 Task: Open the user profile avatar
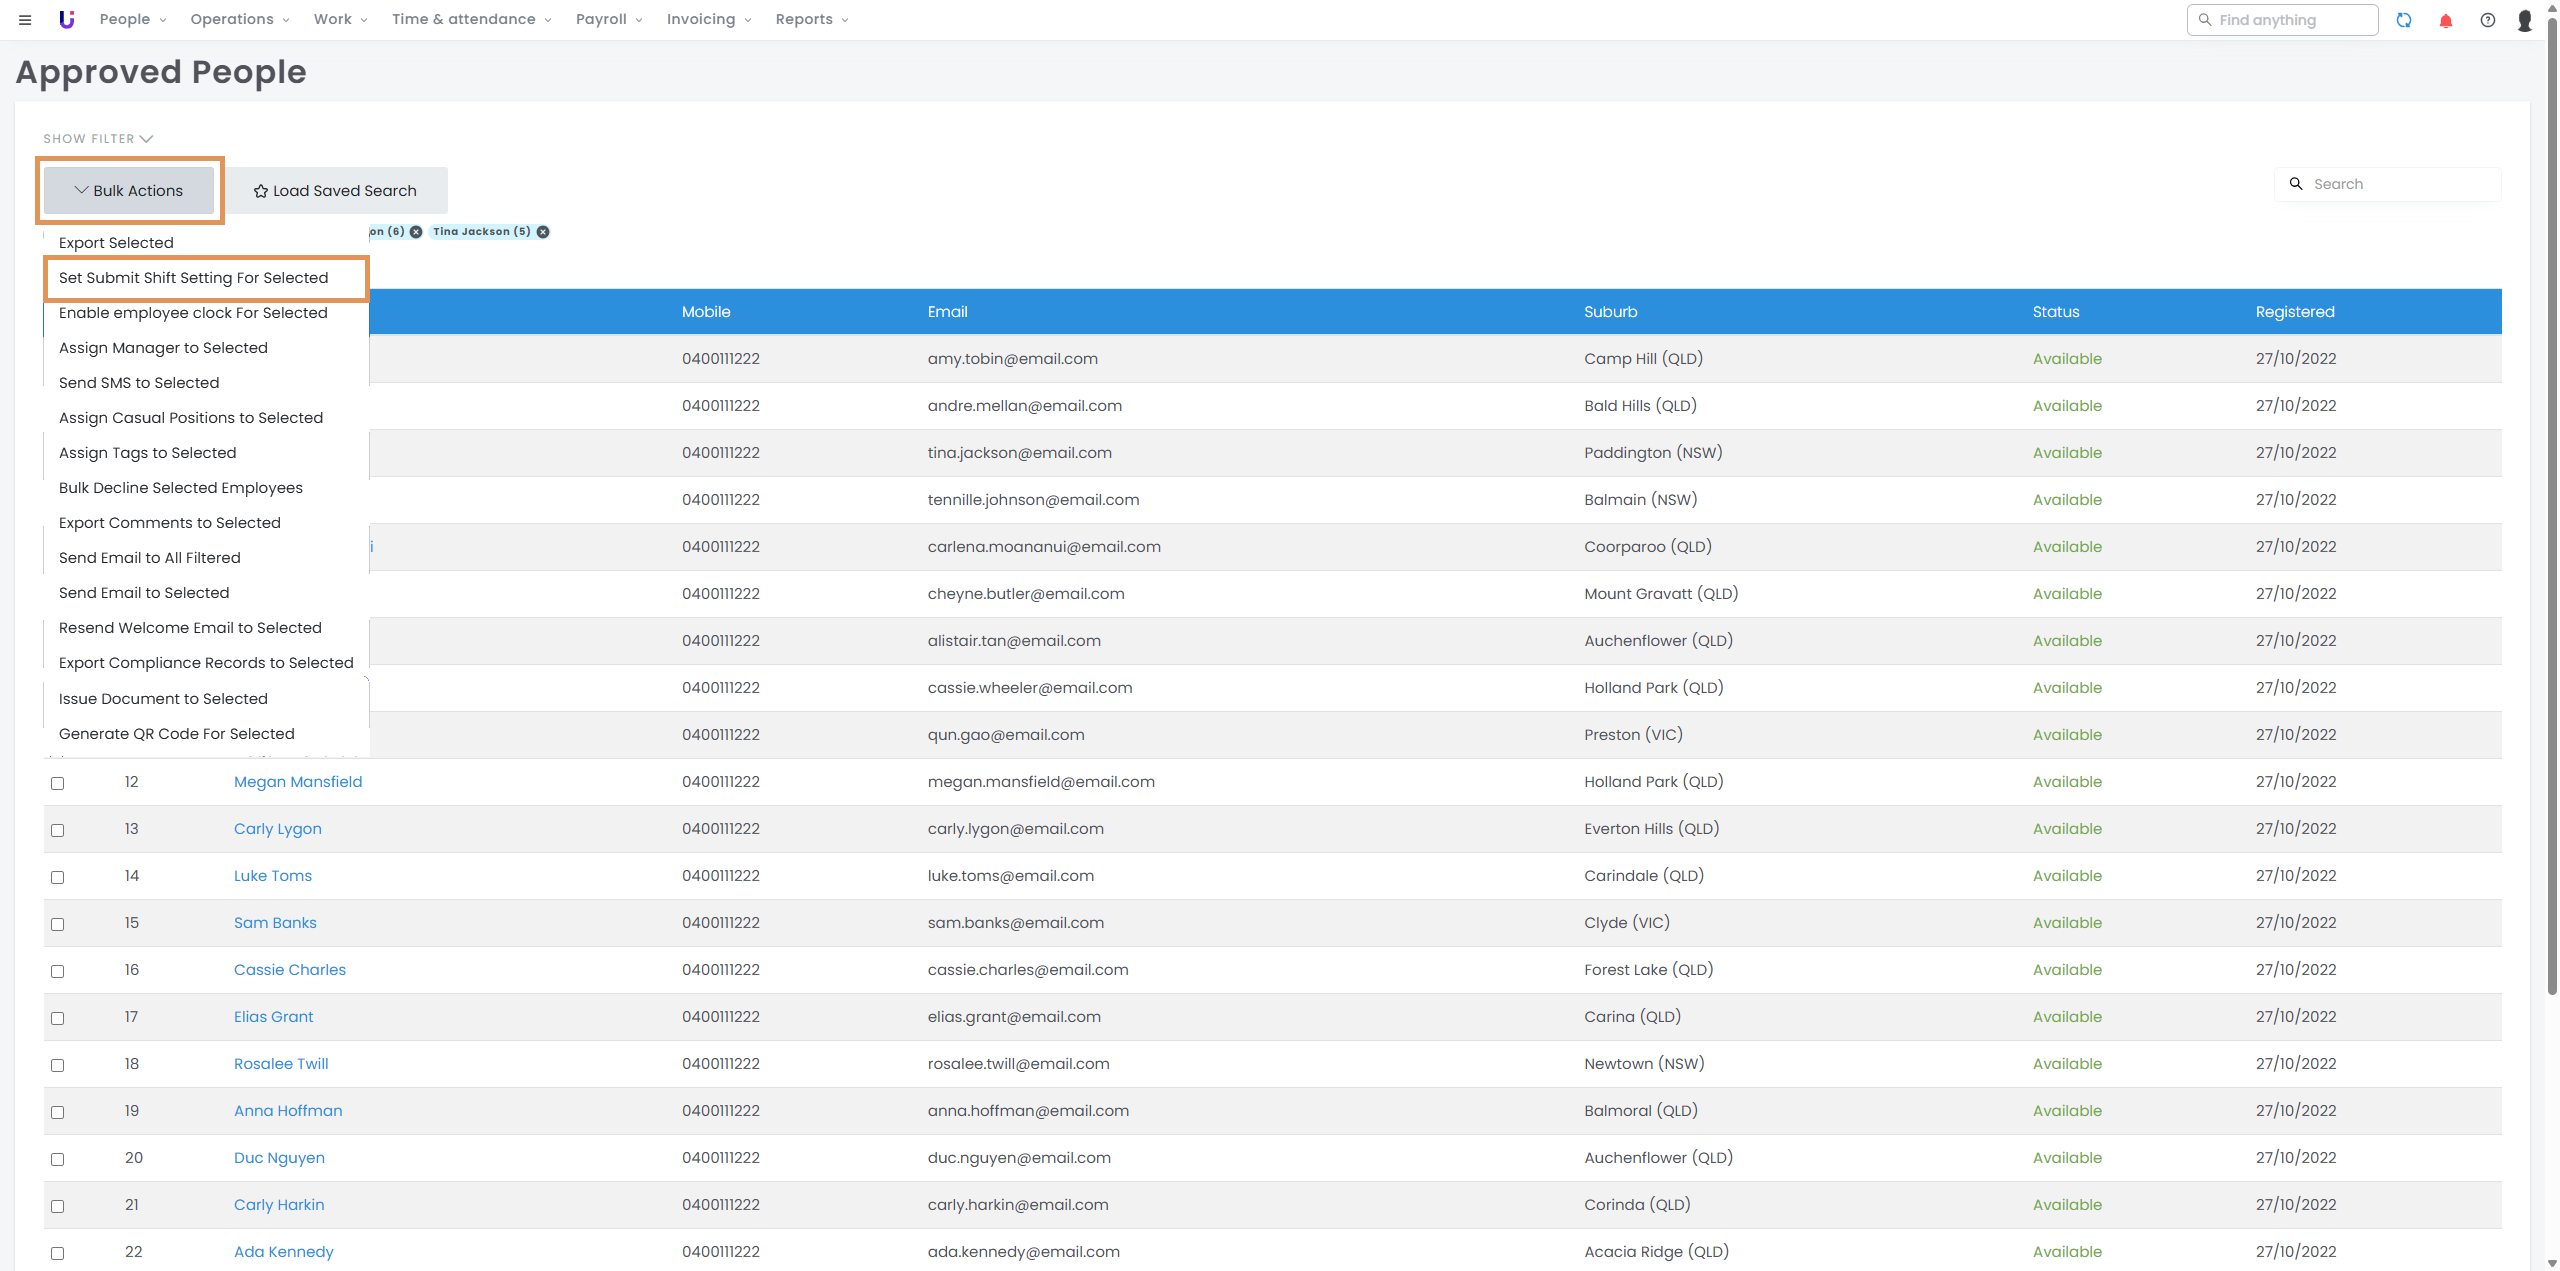[2525, 20]
